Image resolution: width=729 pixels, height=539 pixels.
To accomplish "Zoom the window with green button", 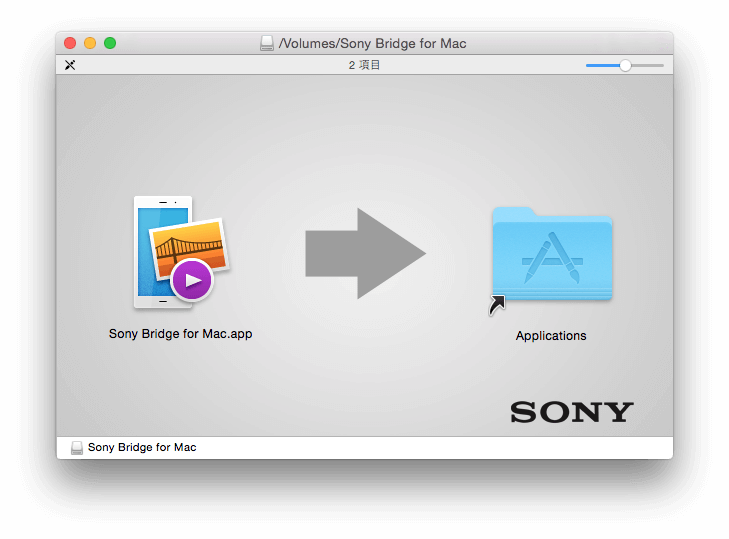I will [x=110, y=43].
